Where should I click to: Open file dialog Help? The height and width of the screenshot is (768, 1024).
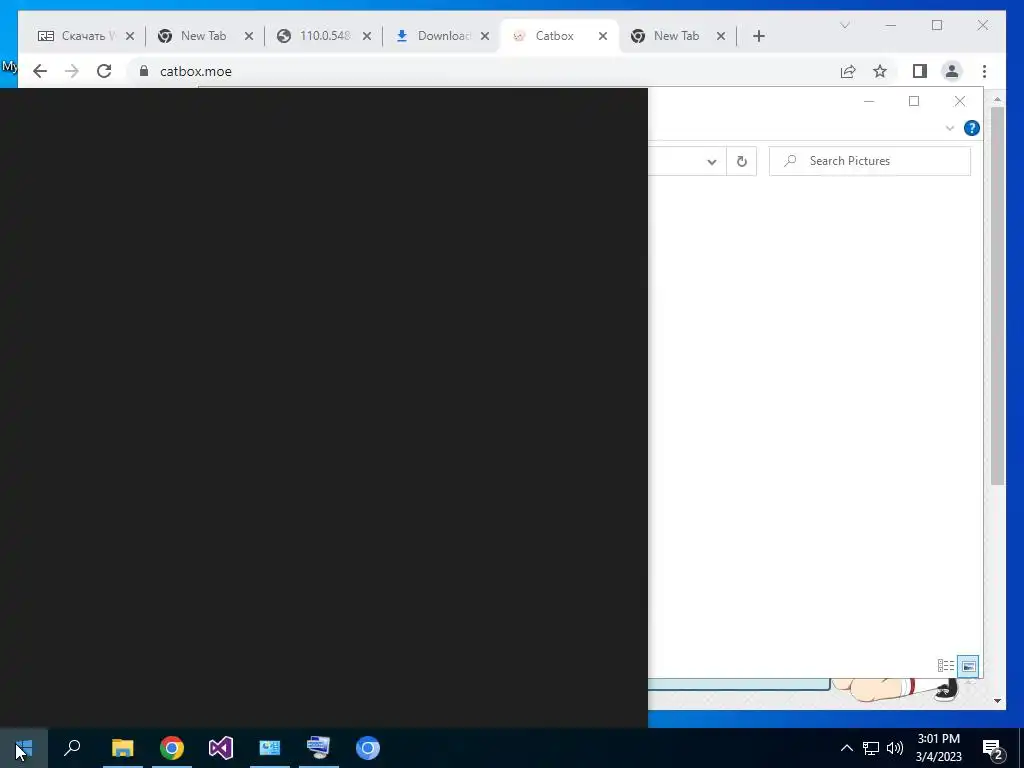[972, 128]
